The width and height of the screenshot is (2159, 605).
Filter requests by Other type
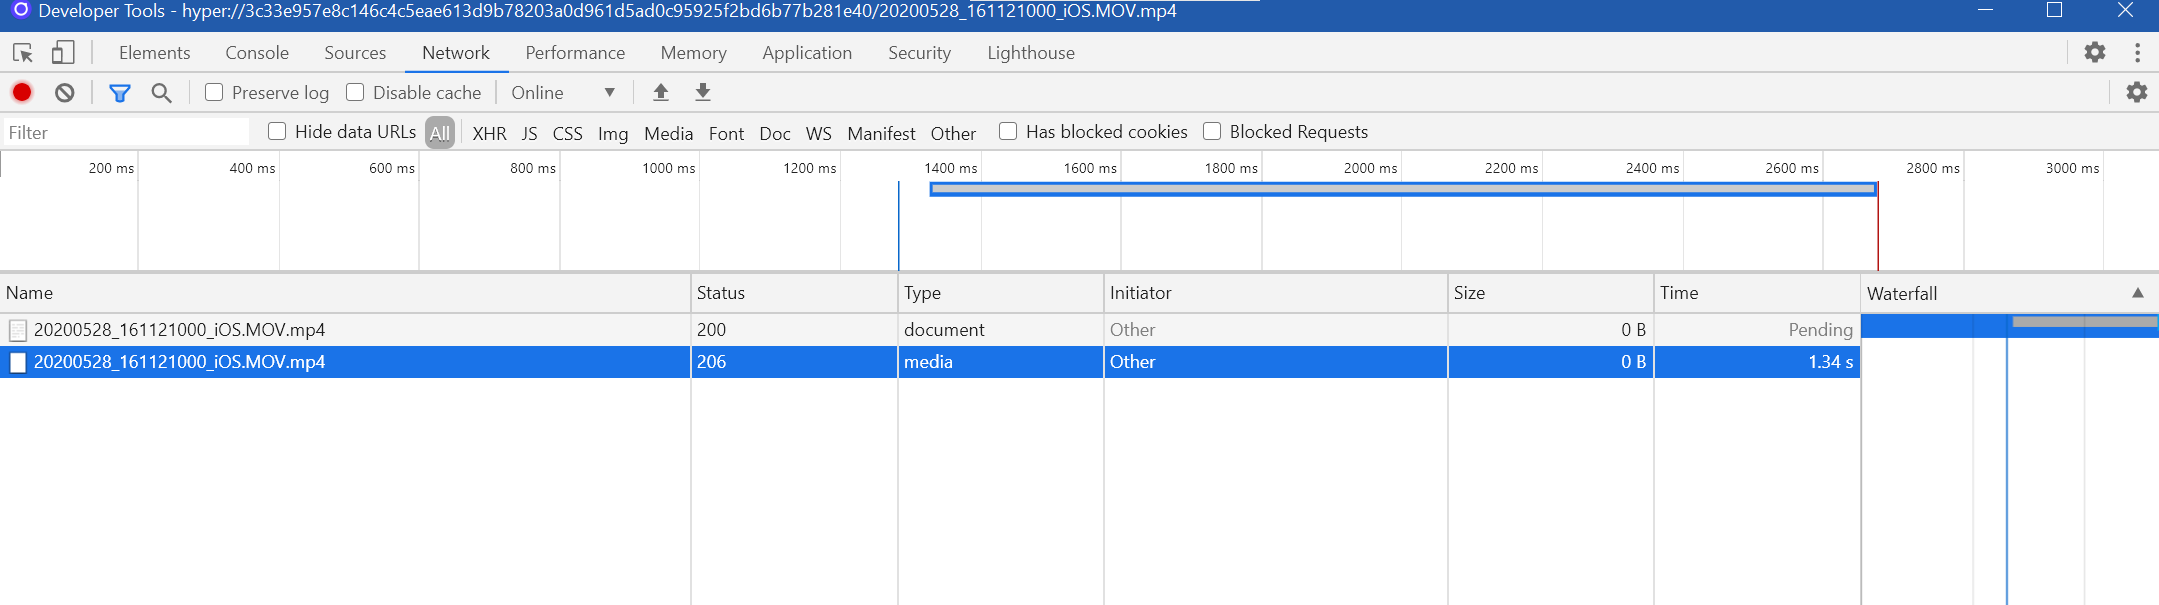(953, 133)
